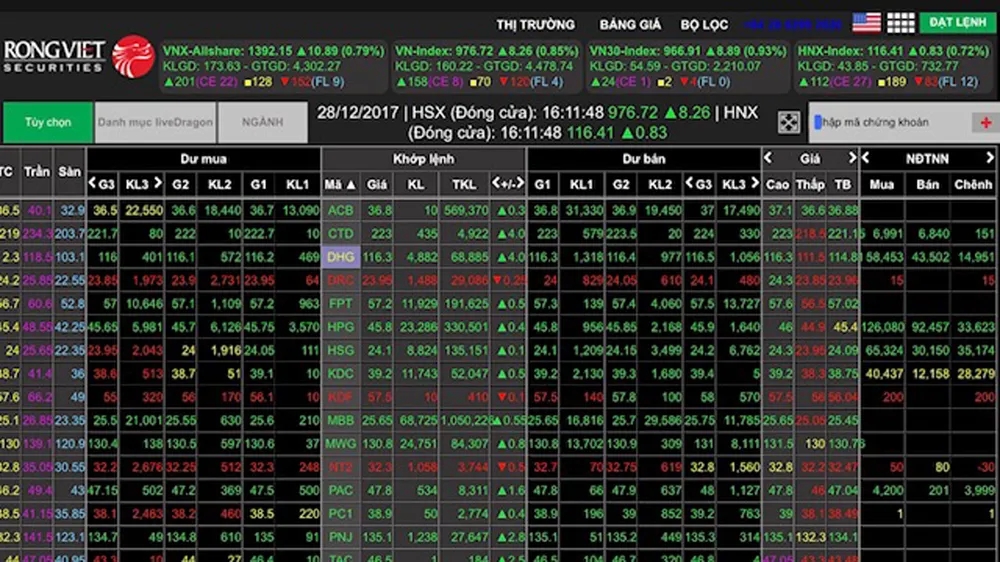Expand the Giá columns with the right arrow
This screenshot has height=562, width=1000.
[852, 158]
